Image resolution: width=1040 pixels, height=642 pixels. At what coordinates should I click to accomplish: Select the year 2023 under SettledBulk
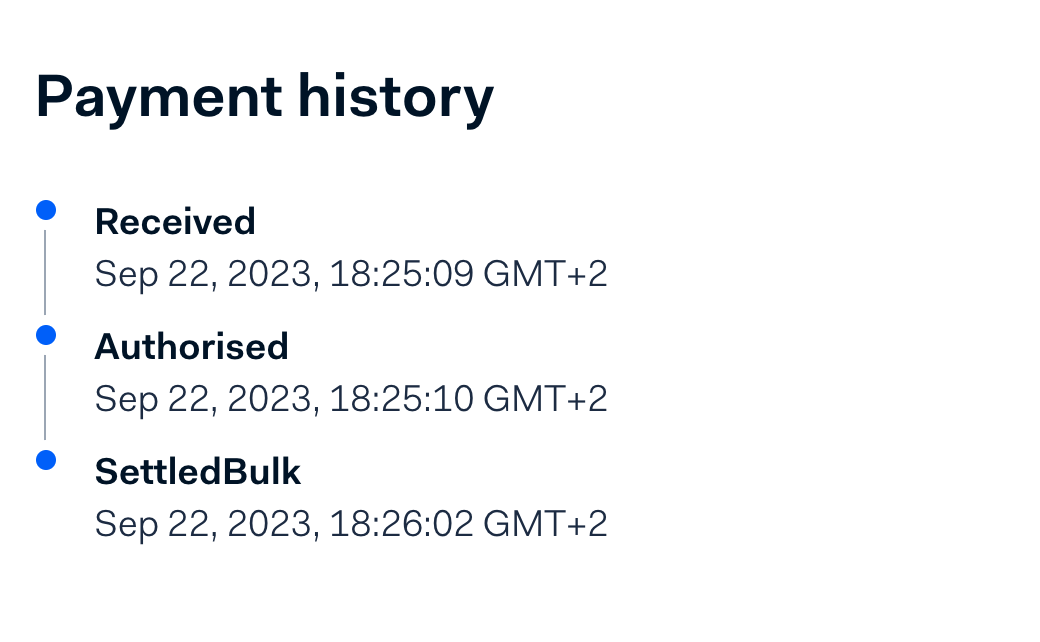click(x=269, y=523)
